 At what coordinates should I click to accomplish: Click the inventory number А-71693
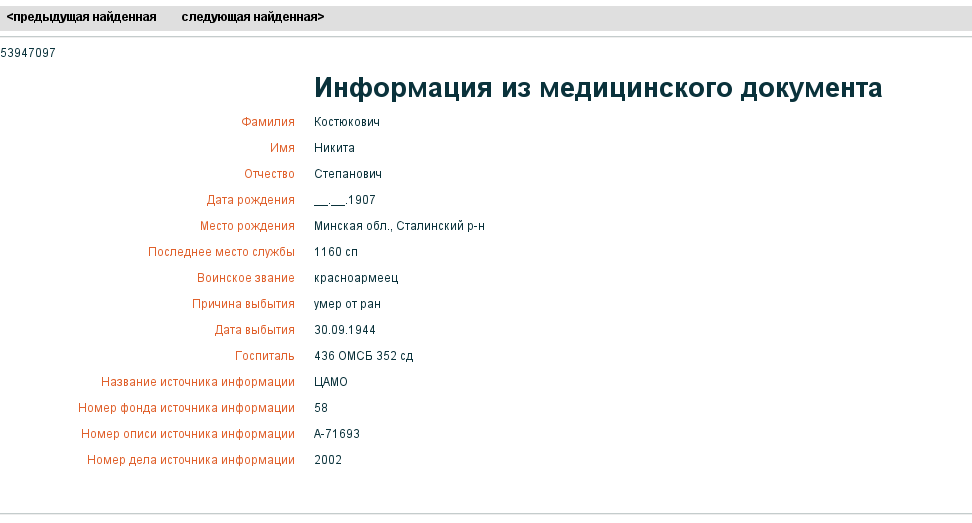tap(337, 434)
